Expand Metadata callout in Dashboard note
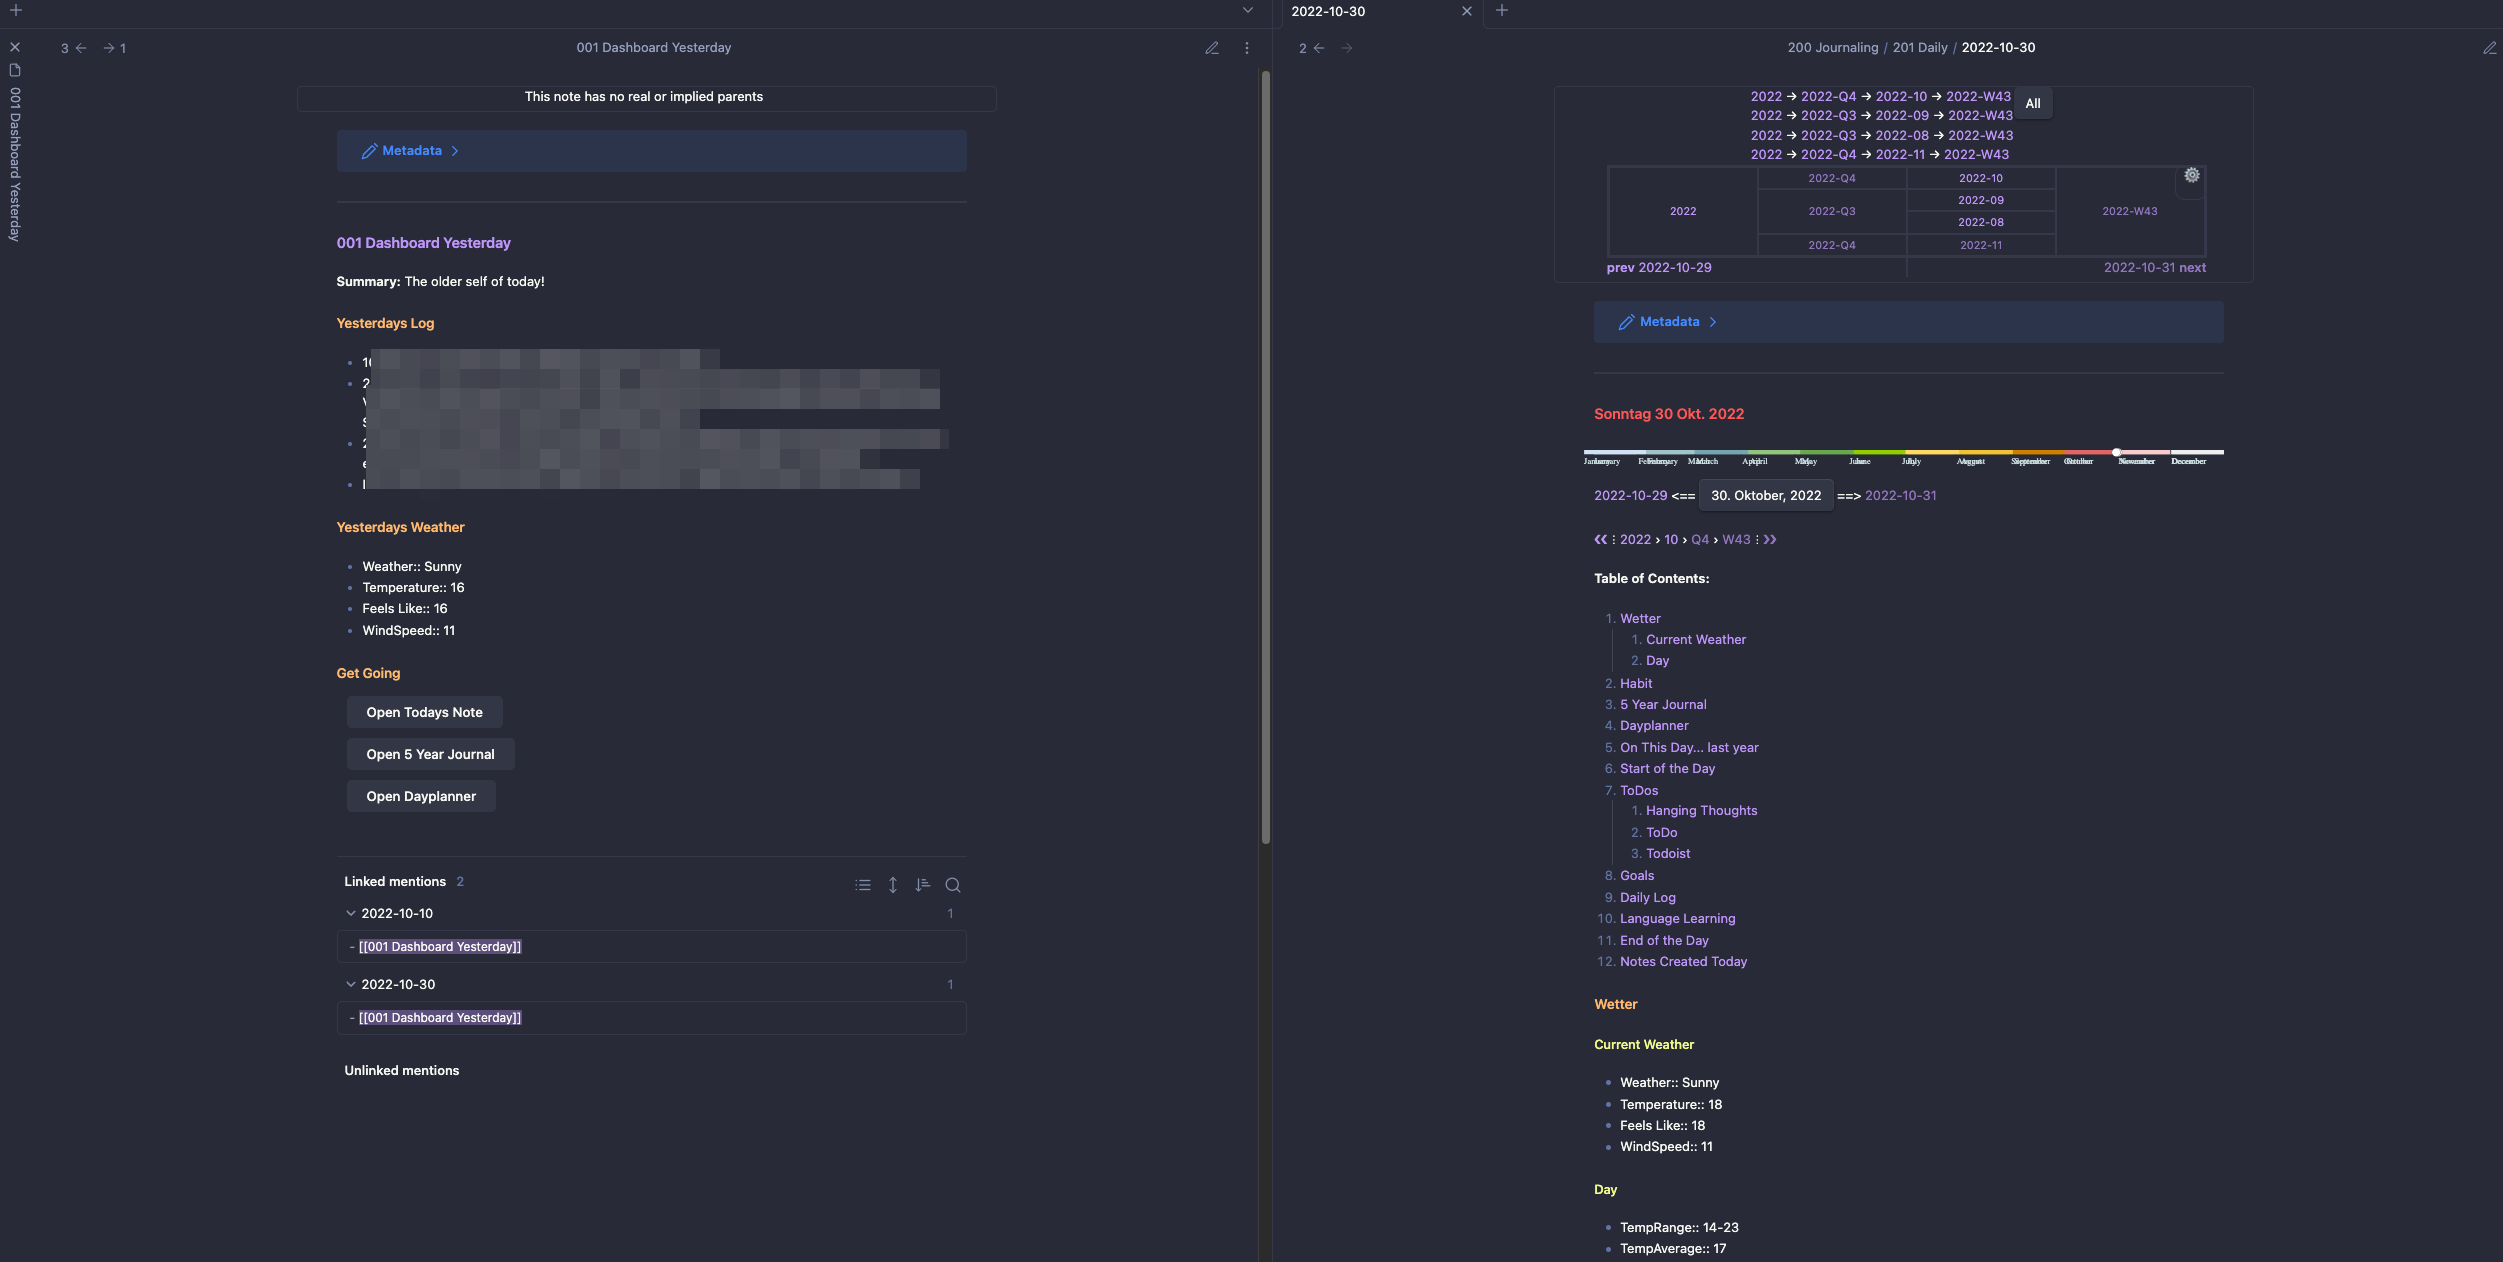Image resolution: width=2503 pixels, height=1262 pixels. pyautogui.click(x=411, y=151)
